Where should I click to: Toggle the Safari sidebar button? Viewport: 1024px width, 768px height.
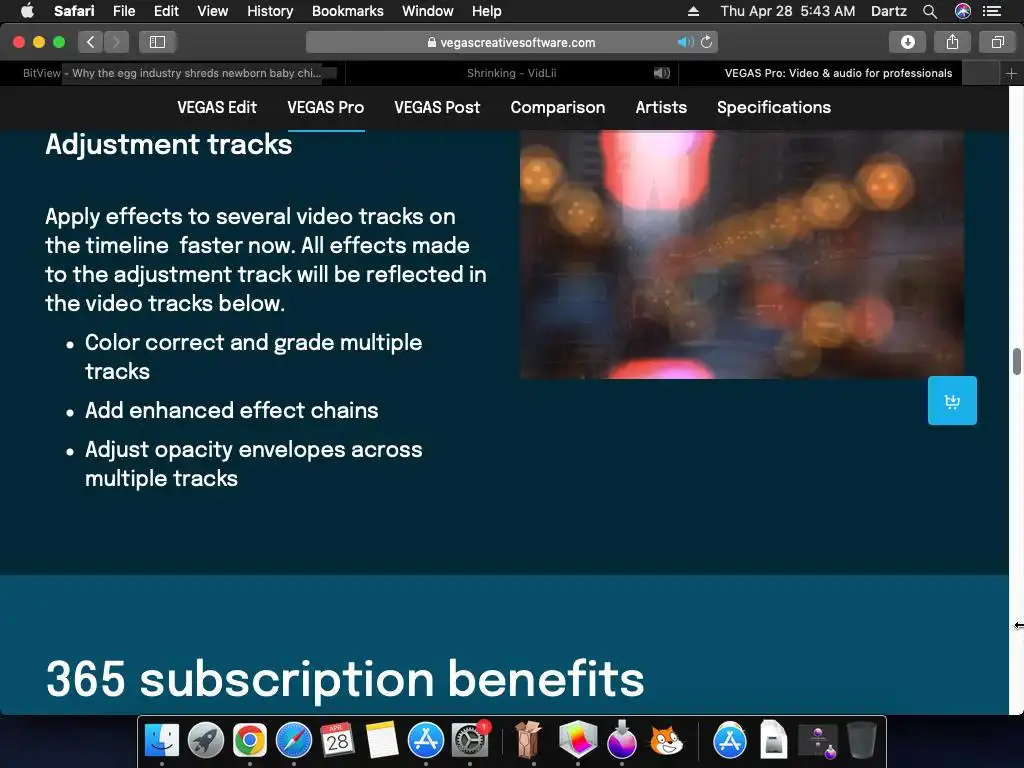pos(157,42)
